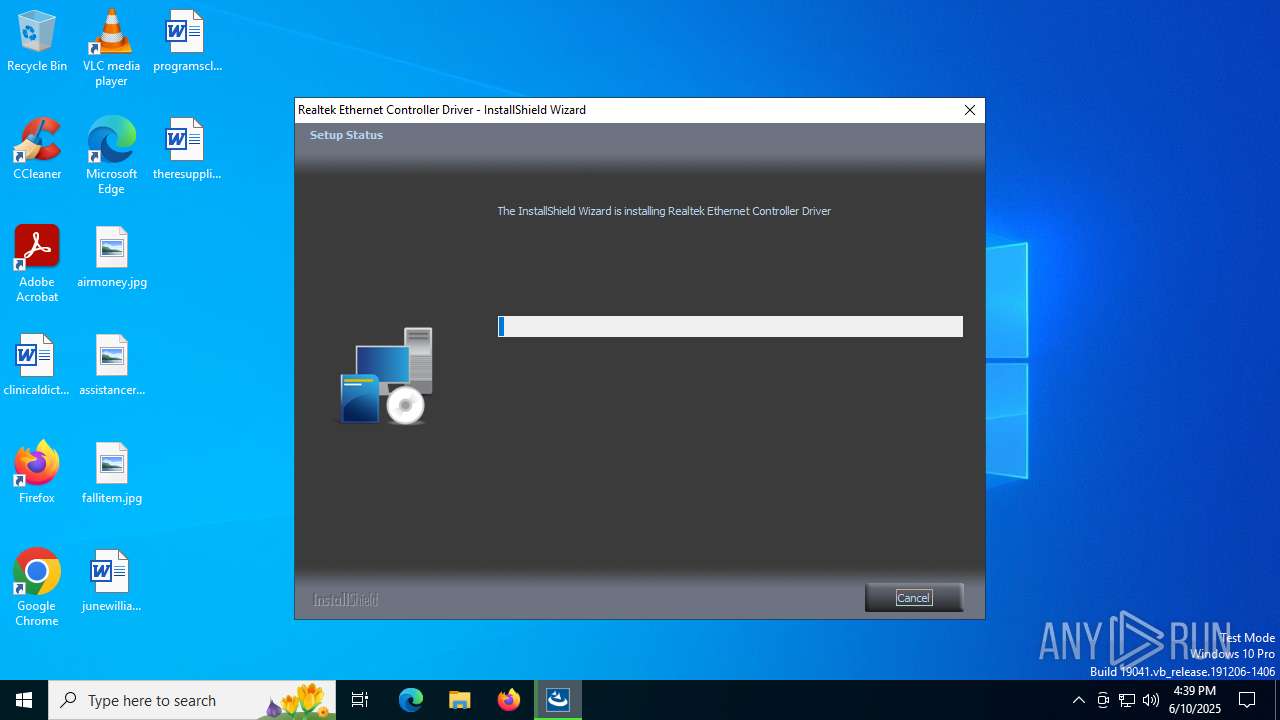
Task: Open the Windows Start menu
Action: point(24,700)
